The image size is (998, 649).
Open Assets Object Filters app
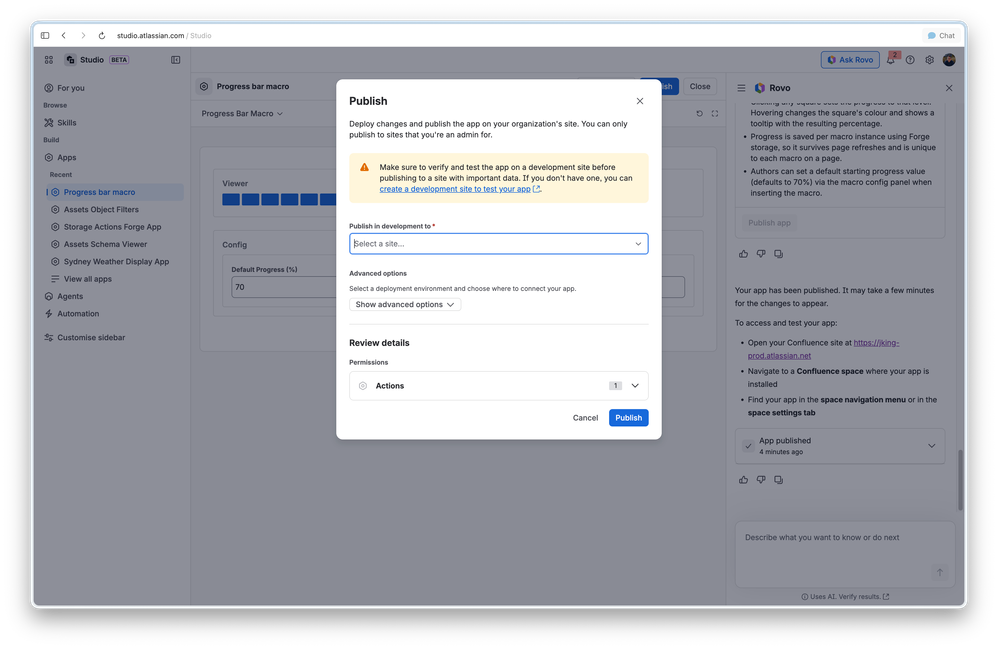[x=101, y=209]
